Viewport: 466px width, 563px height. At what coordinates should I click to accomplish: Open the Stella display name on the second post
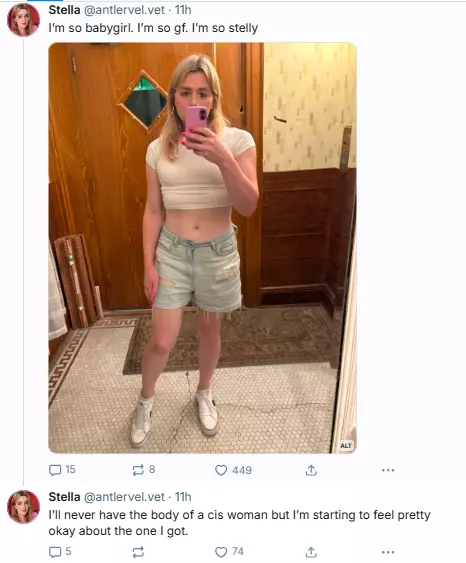pos(64,497)
